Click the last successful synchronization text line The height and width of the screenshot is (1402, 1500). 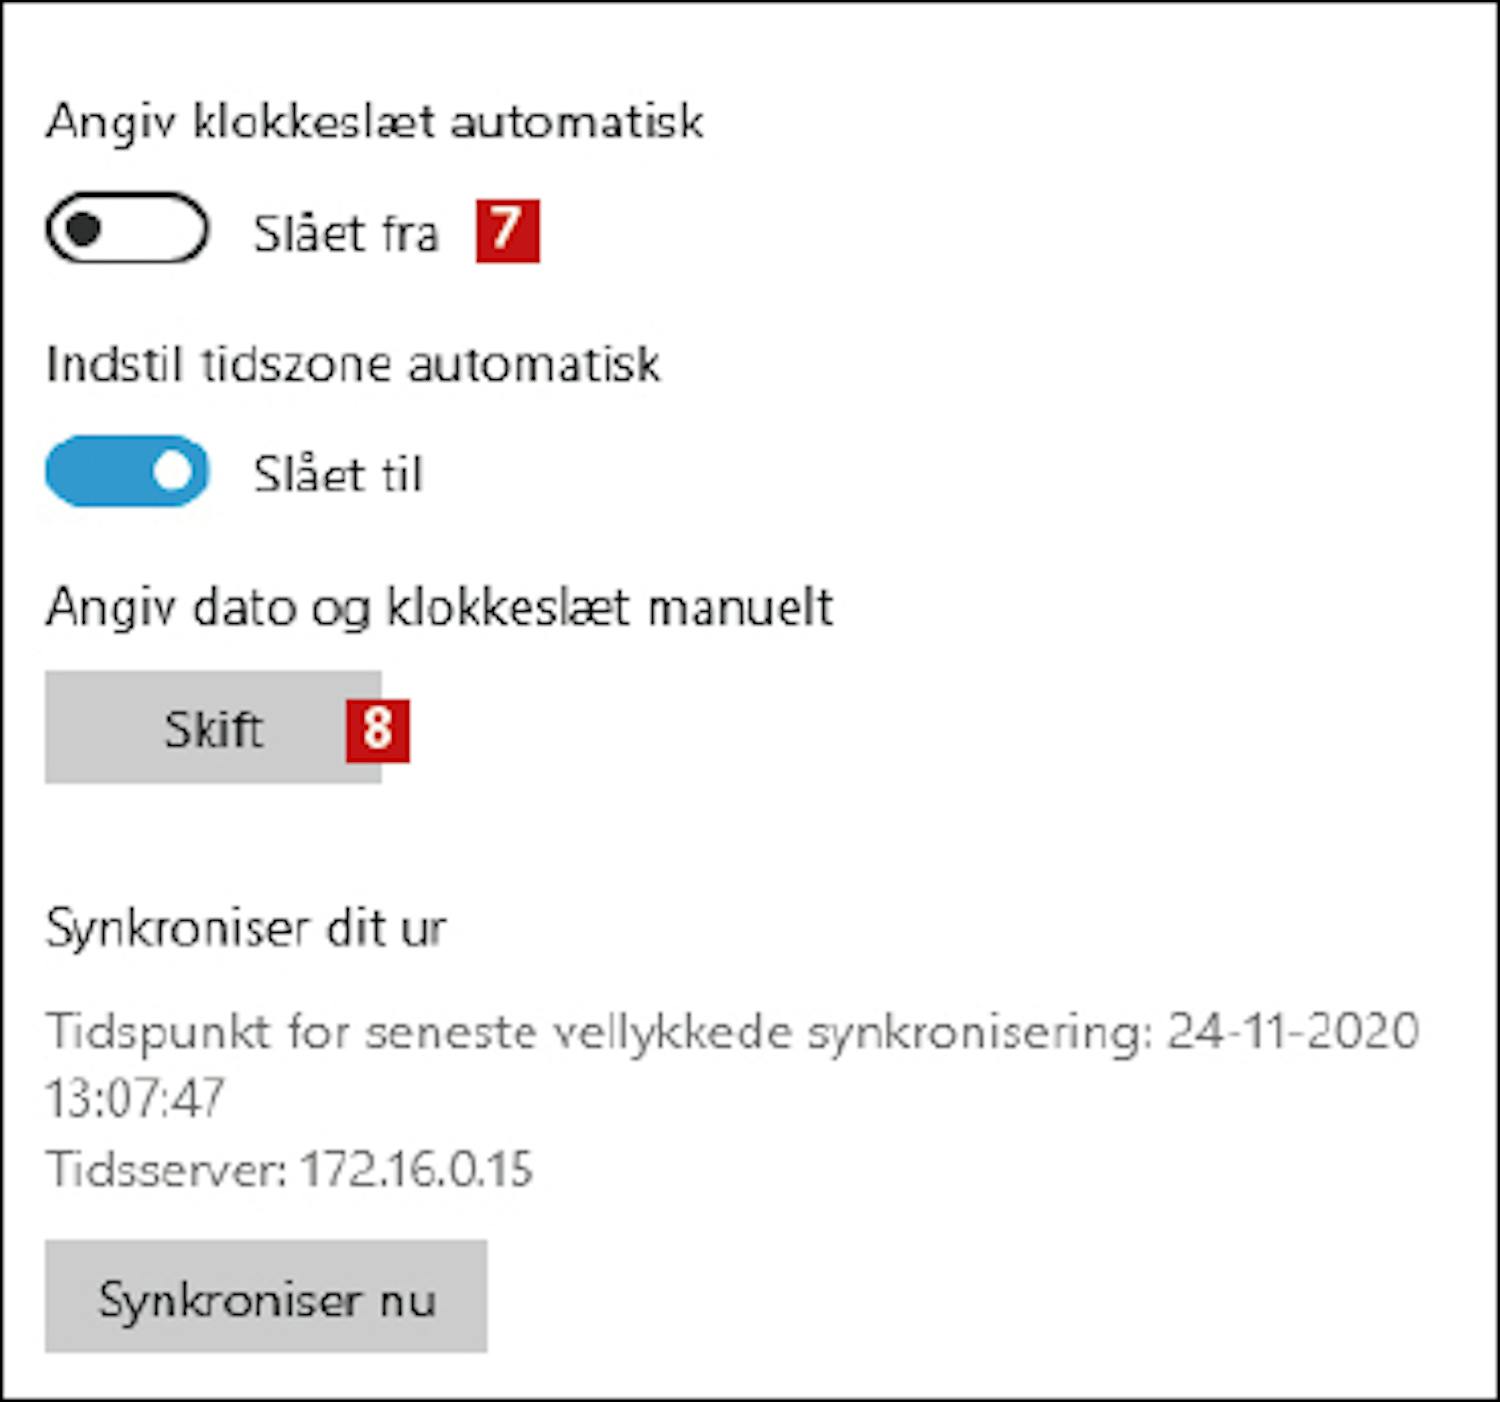[x=600, y=1032]
